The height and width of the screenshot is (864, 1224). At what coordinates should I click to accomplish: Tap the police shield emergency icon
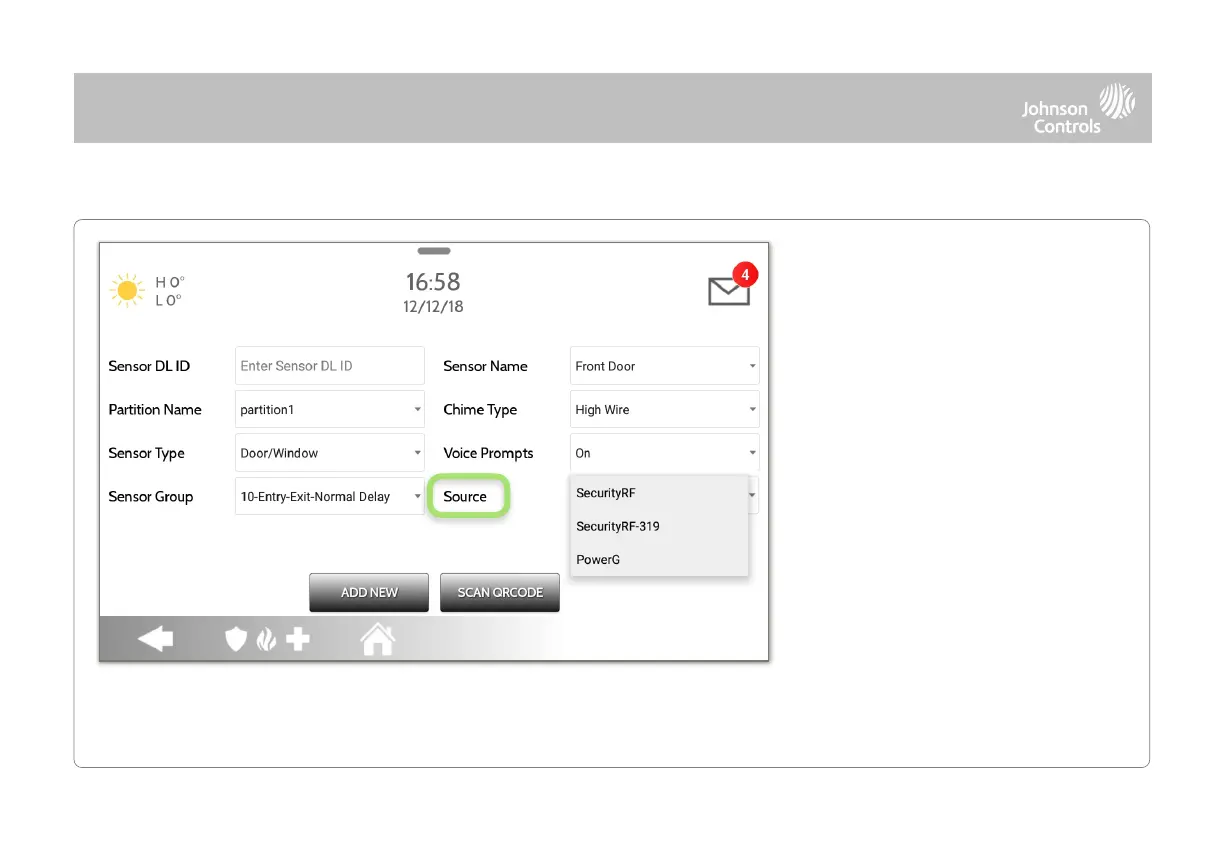[x=235, y=639]
